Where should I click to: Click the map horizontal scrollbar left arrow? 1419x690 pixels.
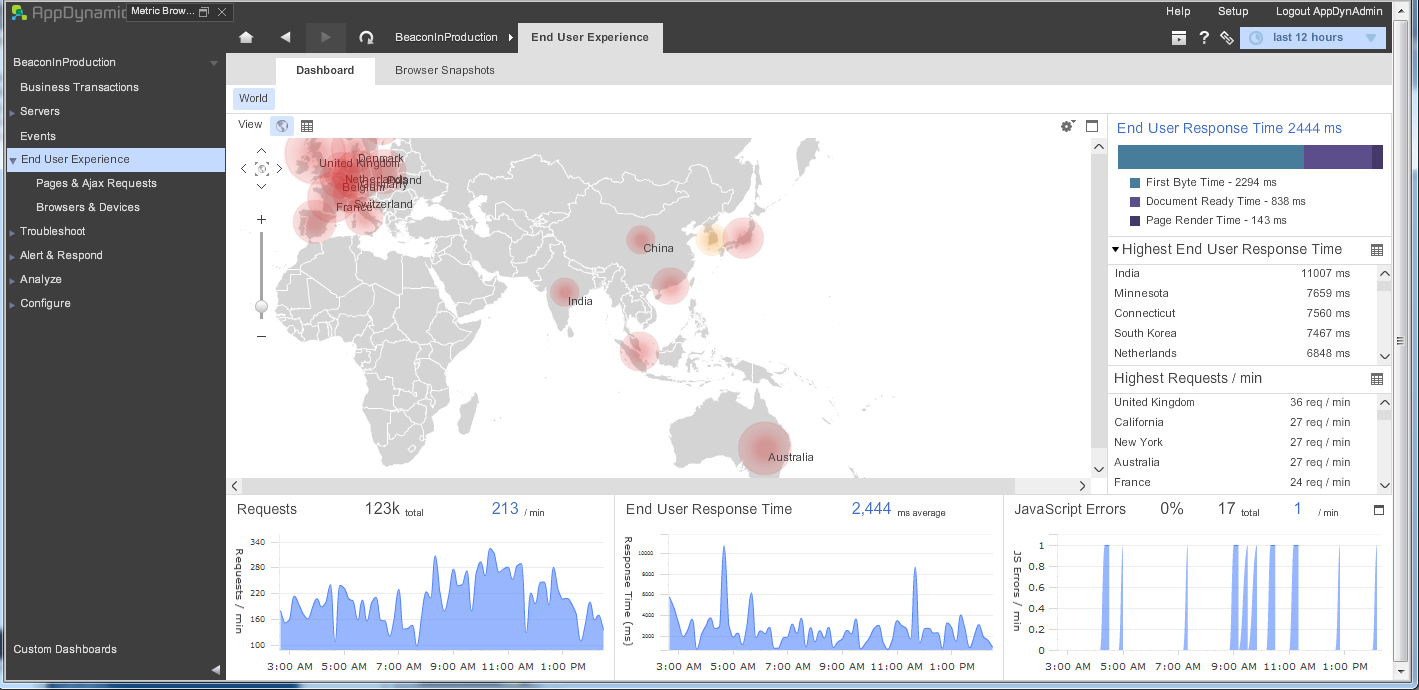pos(235,486)
